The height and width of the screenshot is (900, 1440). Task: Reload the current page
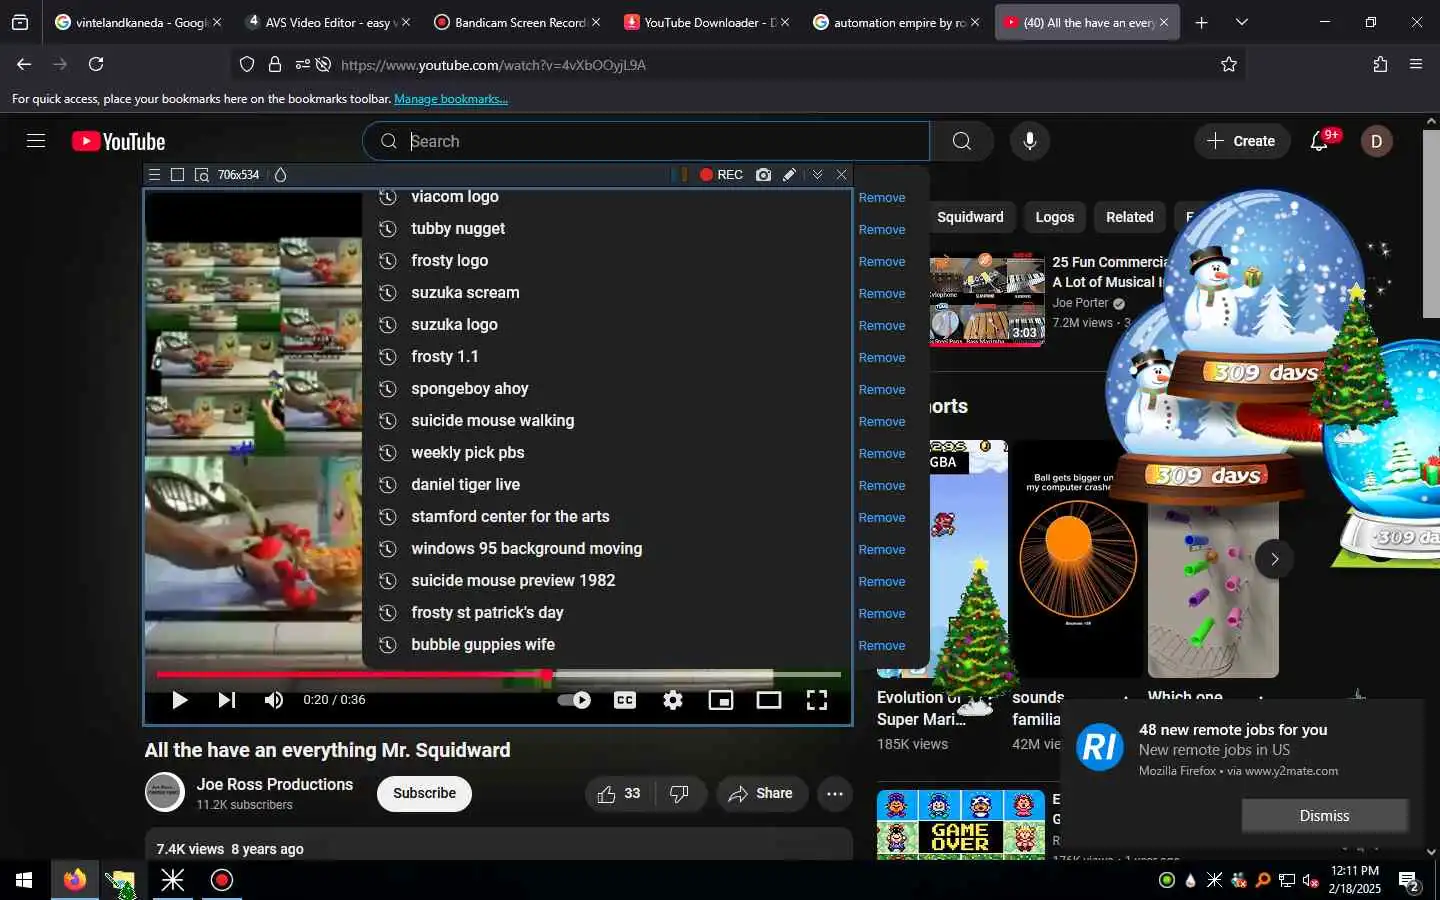point(96,64)
